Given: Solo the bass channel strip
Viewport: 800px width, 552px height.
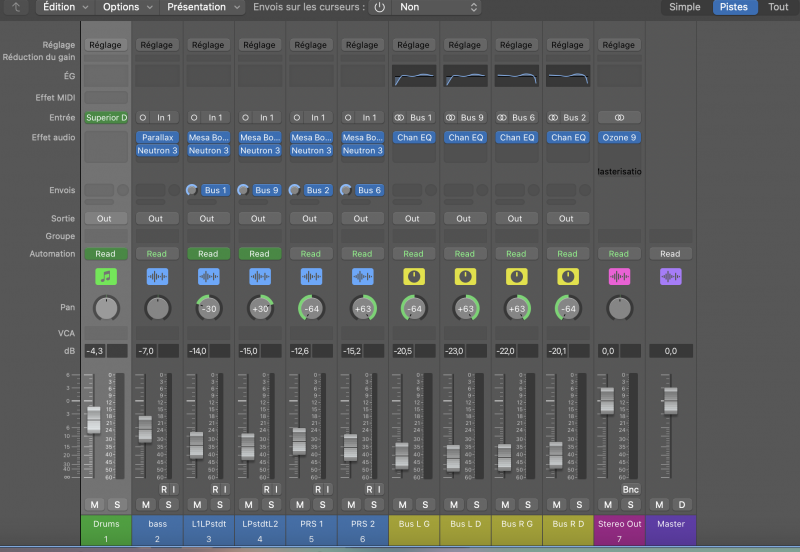Looking at the screenshot, I should tap(168, 504).
